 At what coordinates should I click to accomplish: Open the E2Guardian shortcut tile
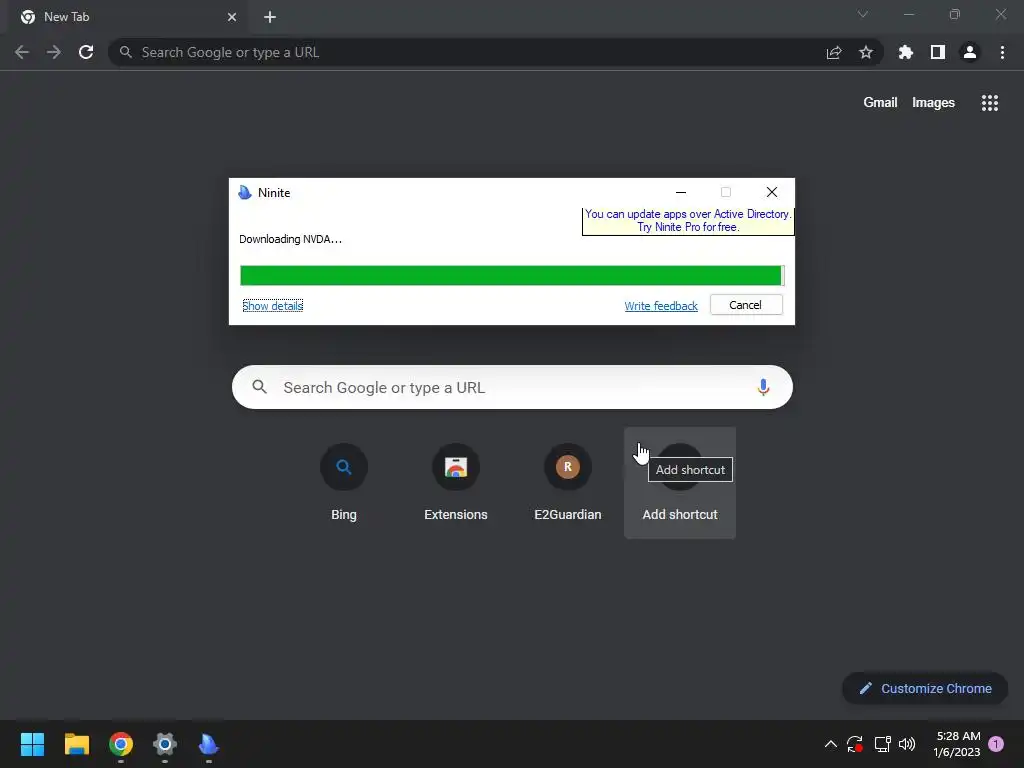point(568,482)
